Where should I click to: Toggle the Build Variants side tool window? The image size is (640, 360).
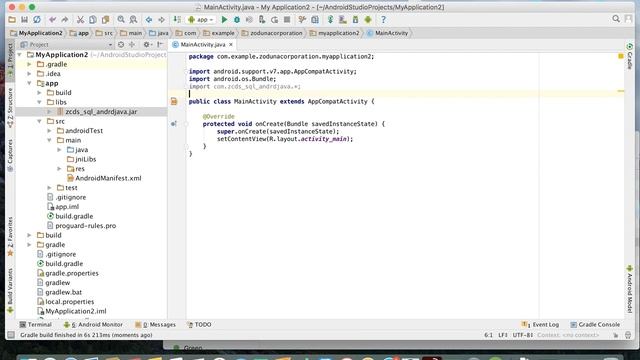11,291
